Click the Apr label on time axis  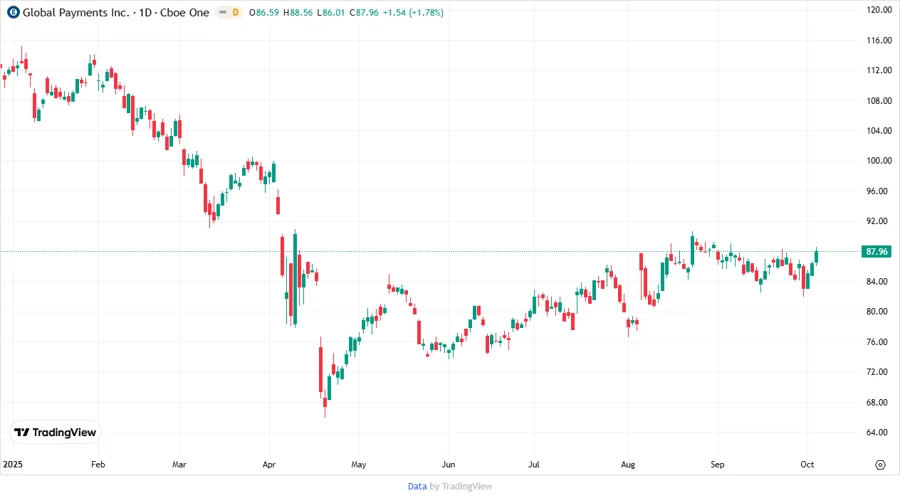pos(269,465)
